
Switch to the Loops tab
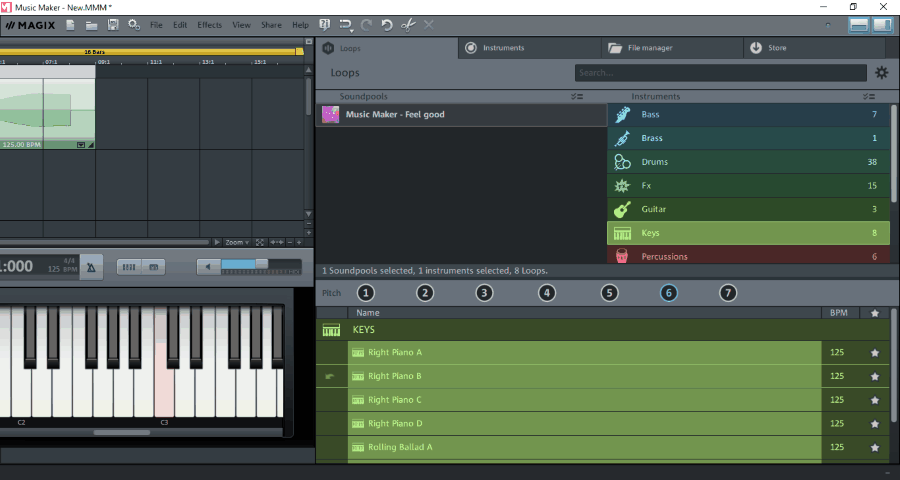(387, 48)
